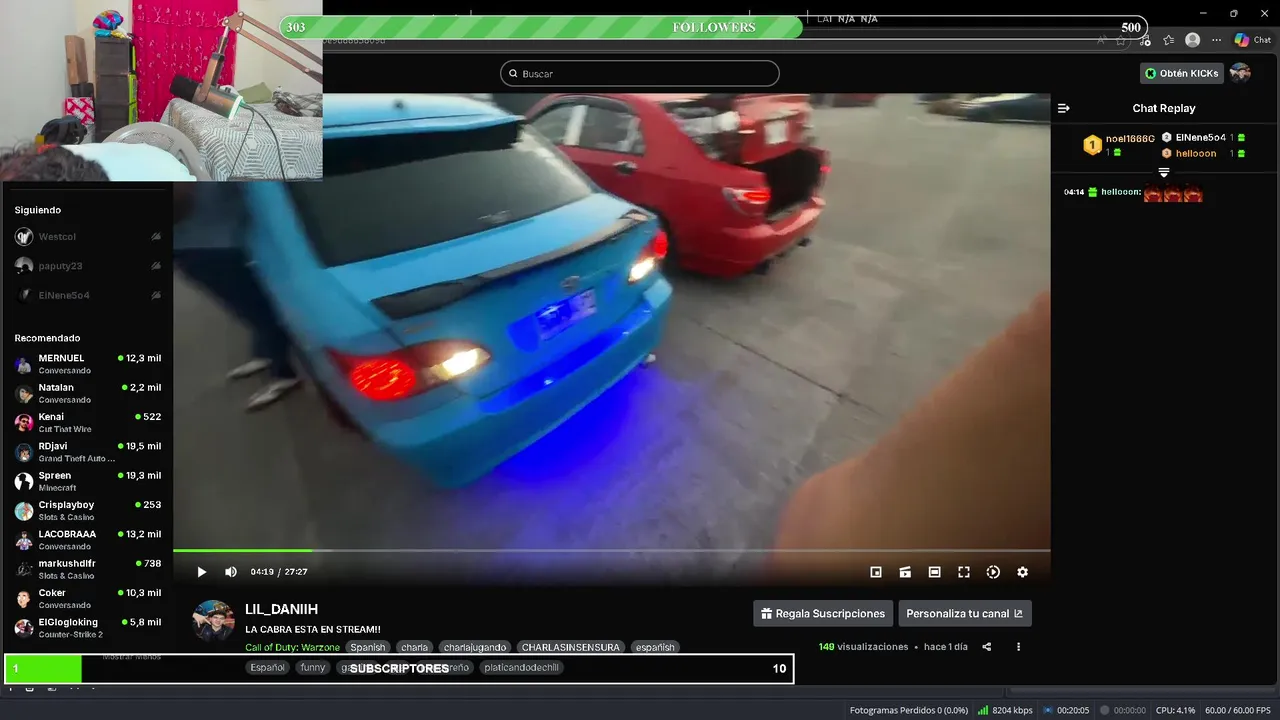Click Personaliza tu canal button

[x=965, y=613]
